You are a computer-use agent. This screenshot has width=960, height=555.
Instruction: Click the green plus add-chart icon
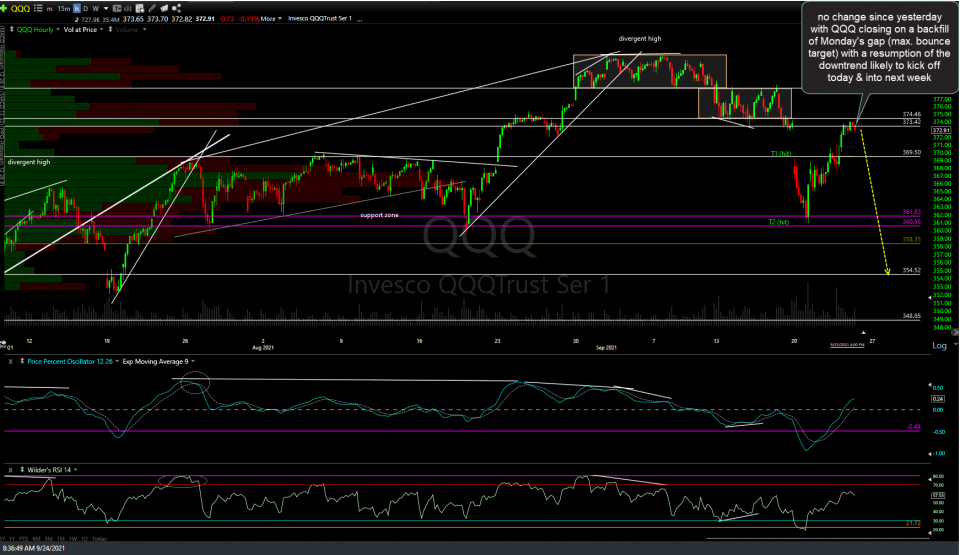4,9
